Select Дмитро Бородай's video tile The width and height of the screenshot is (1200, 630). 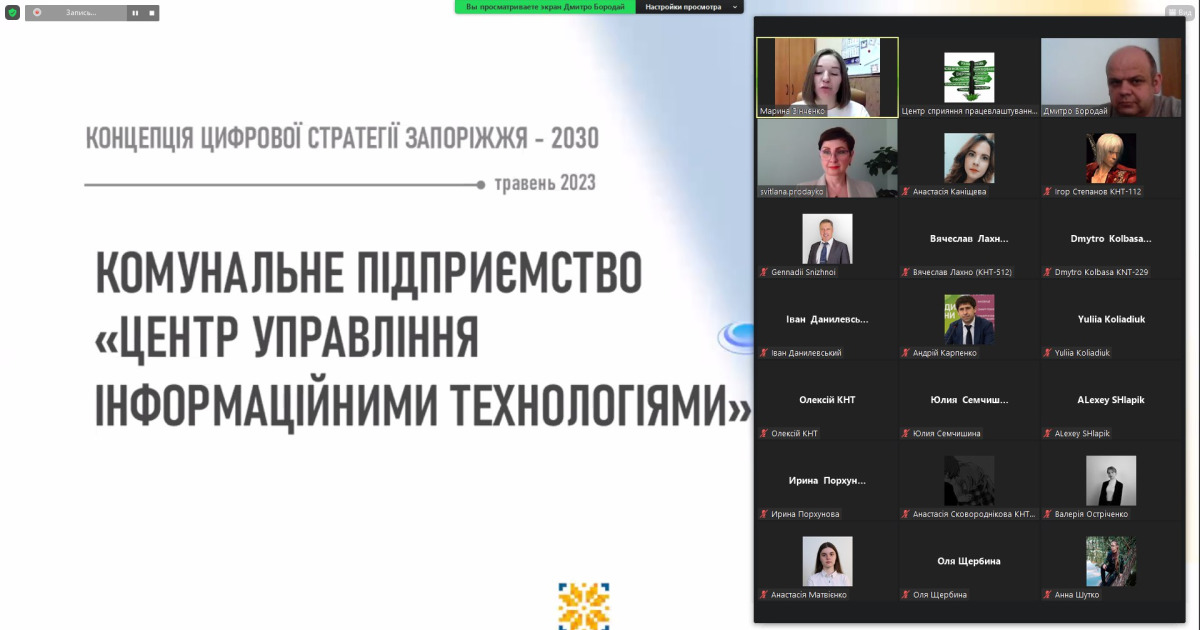[x=1111, y=78]
